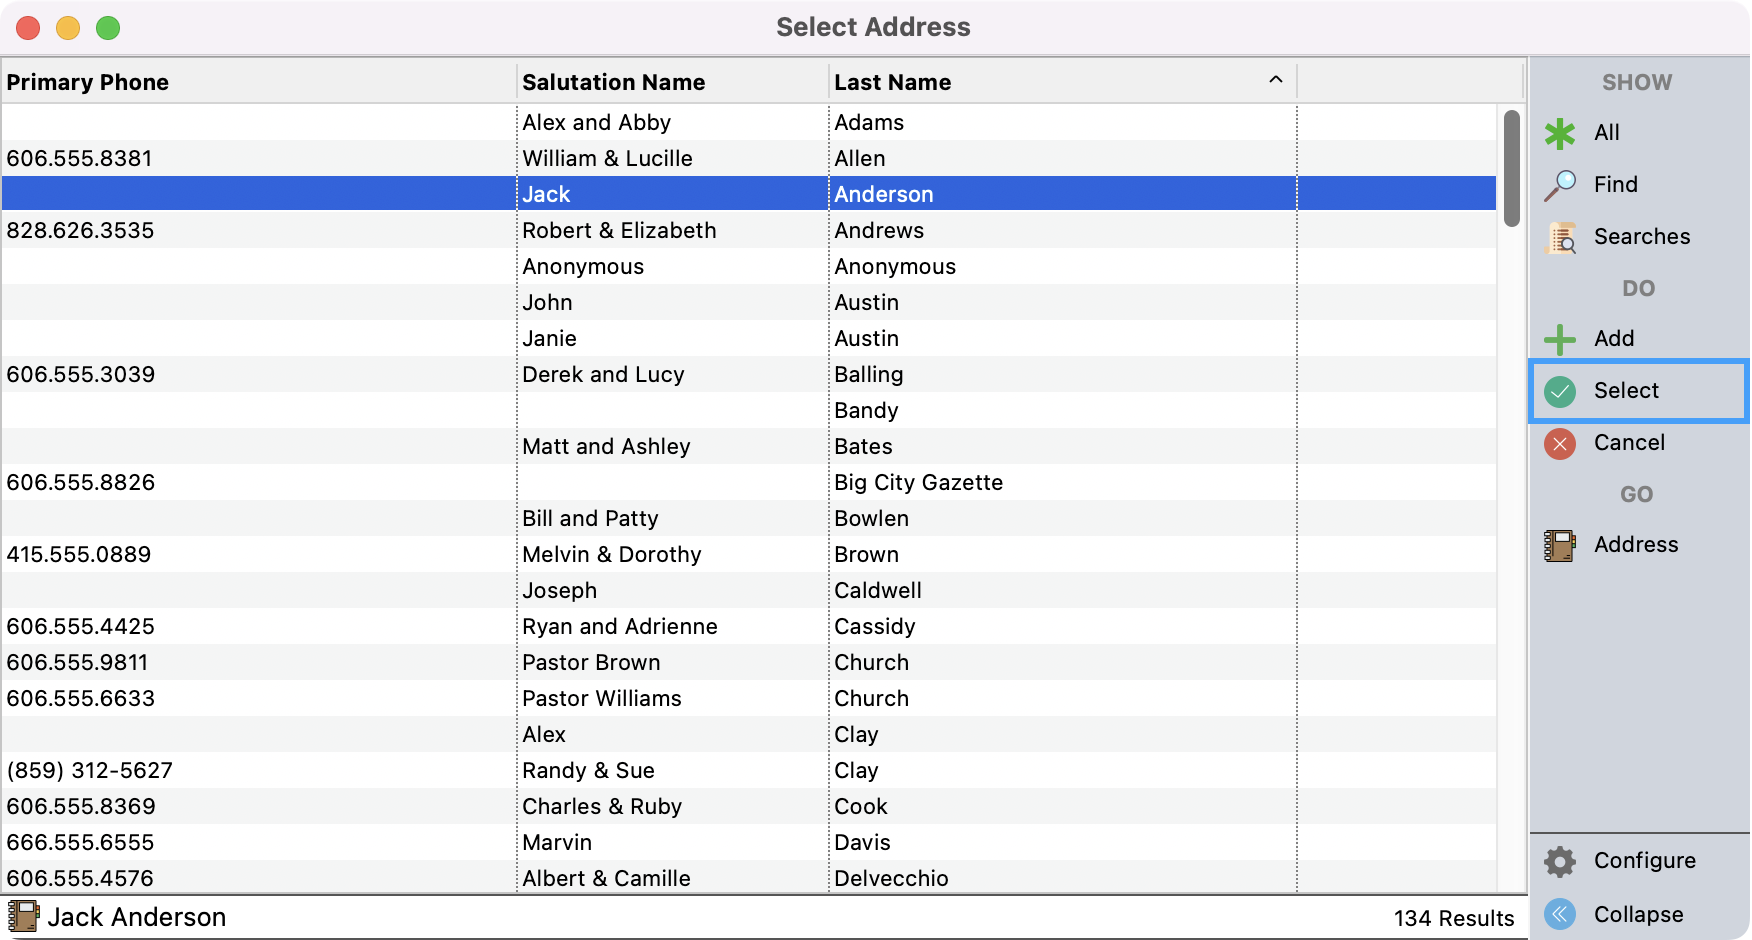1752x940 pixels.
Task: Toggle Last Name sort order chevron
Action: (1274, 78)
